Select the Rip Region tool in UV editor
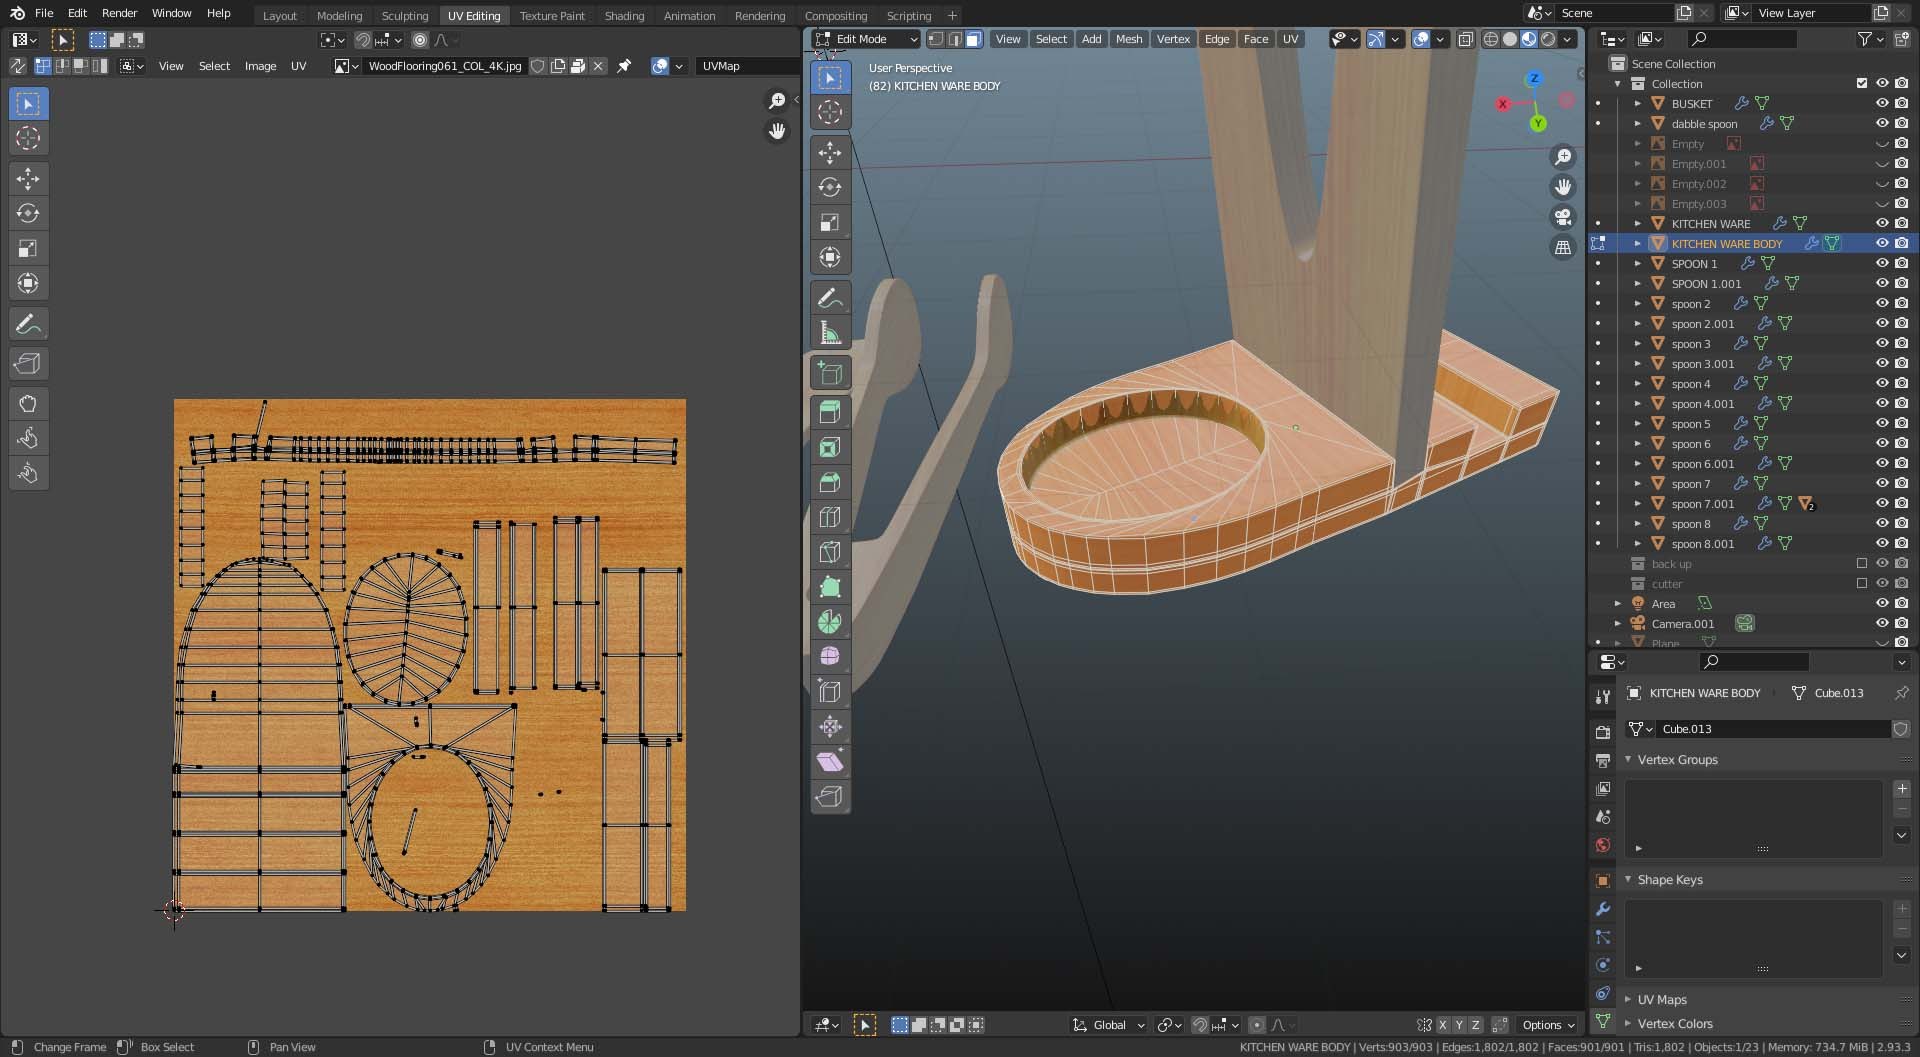Image resolution: width=1920 pixels, height=1057 pixels. pos(28,364)
